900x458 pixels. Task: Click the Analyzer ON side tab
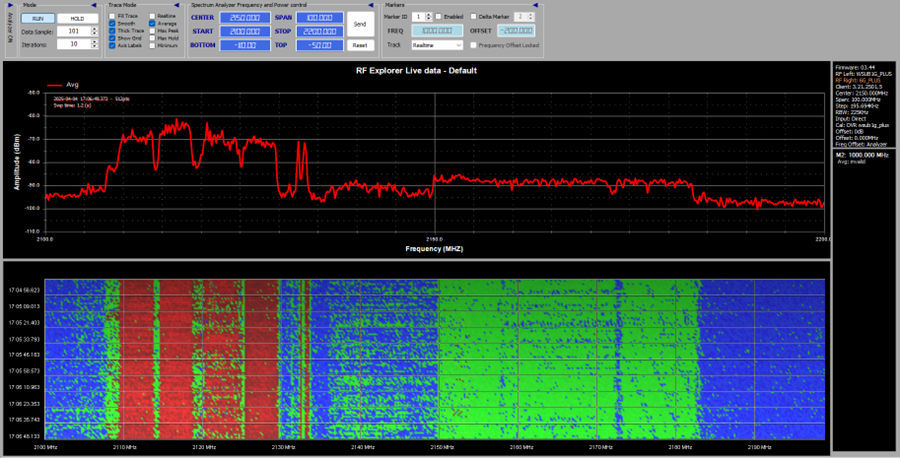[x=9, y=30]
